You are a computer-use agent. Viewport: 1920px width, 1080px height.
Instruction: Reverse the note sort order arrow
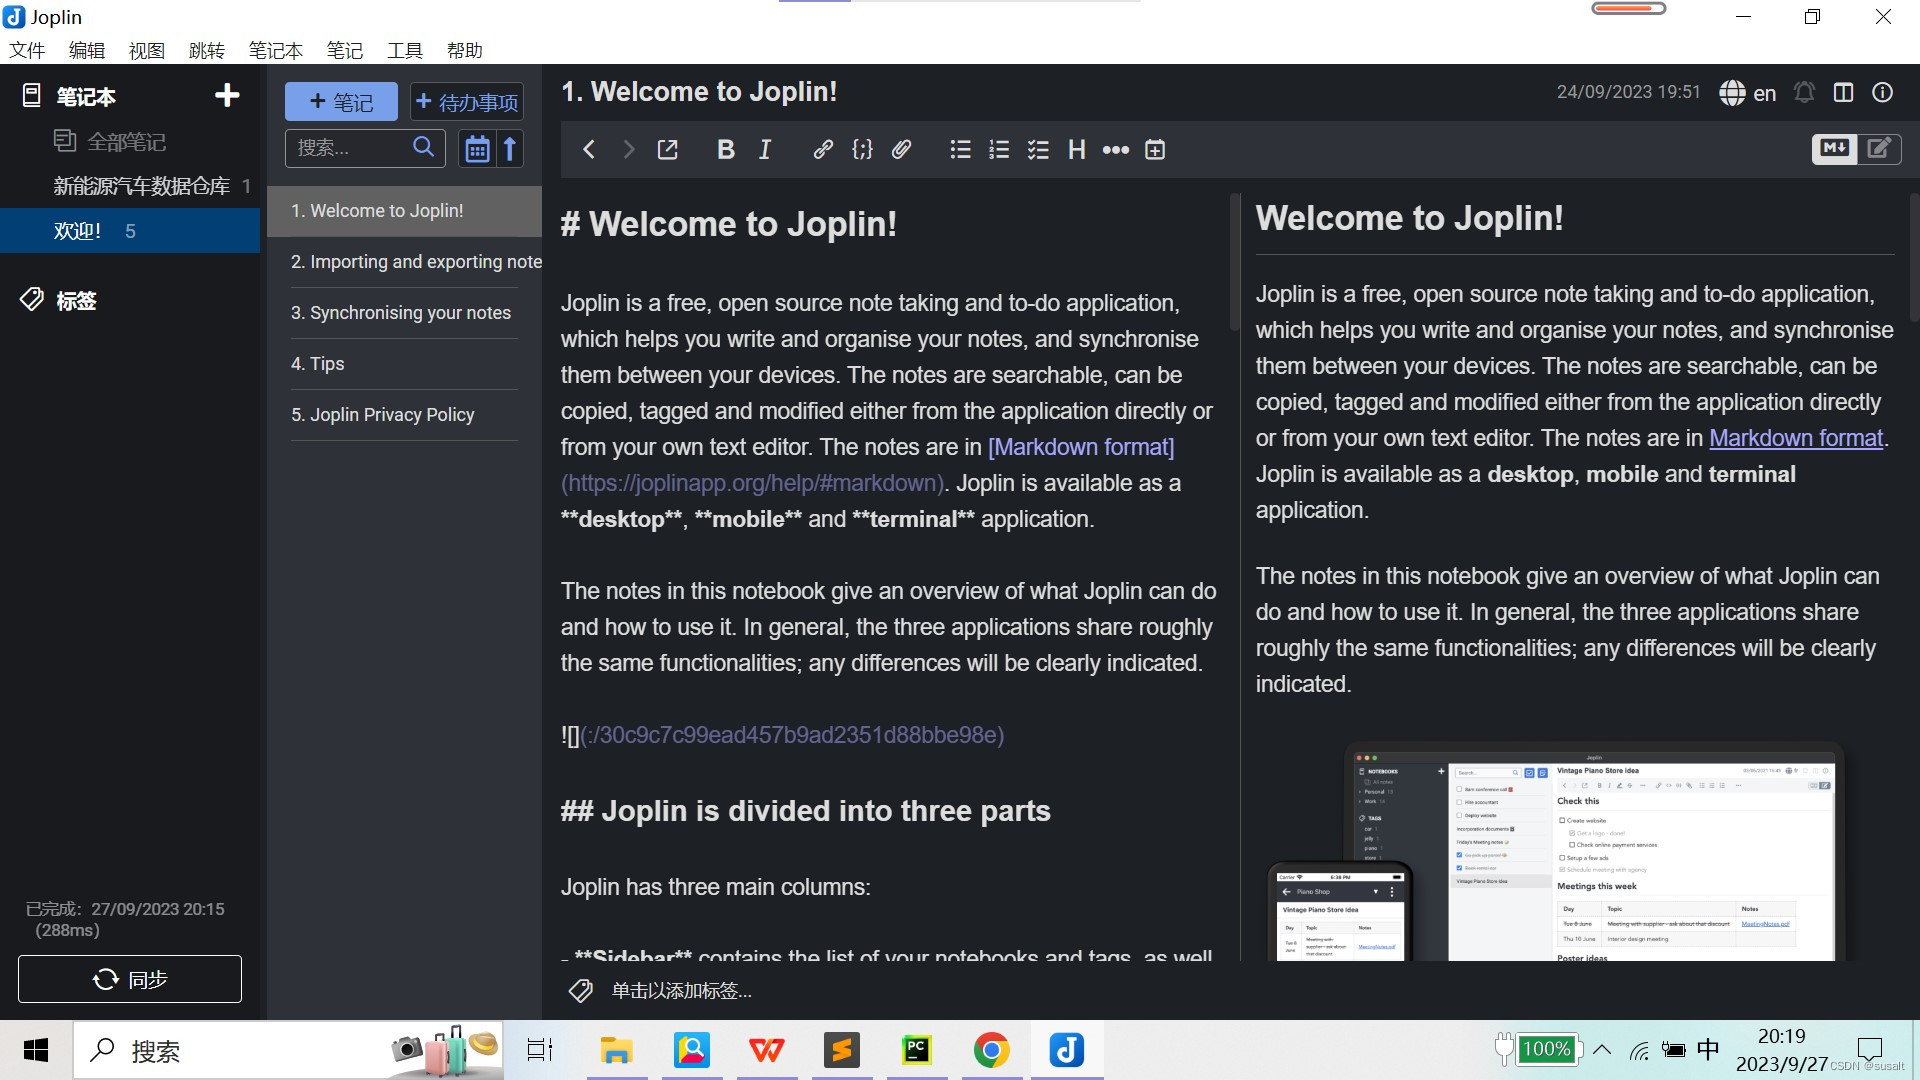tap(510, 149)
